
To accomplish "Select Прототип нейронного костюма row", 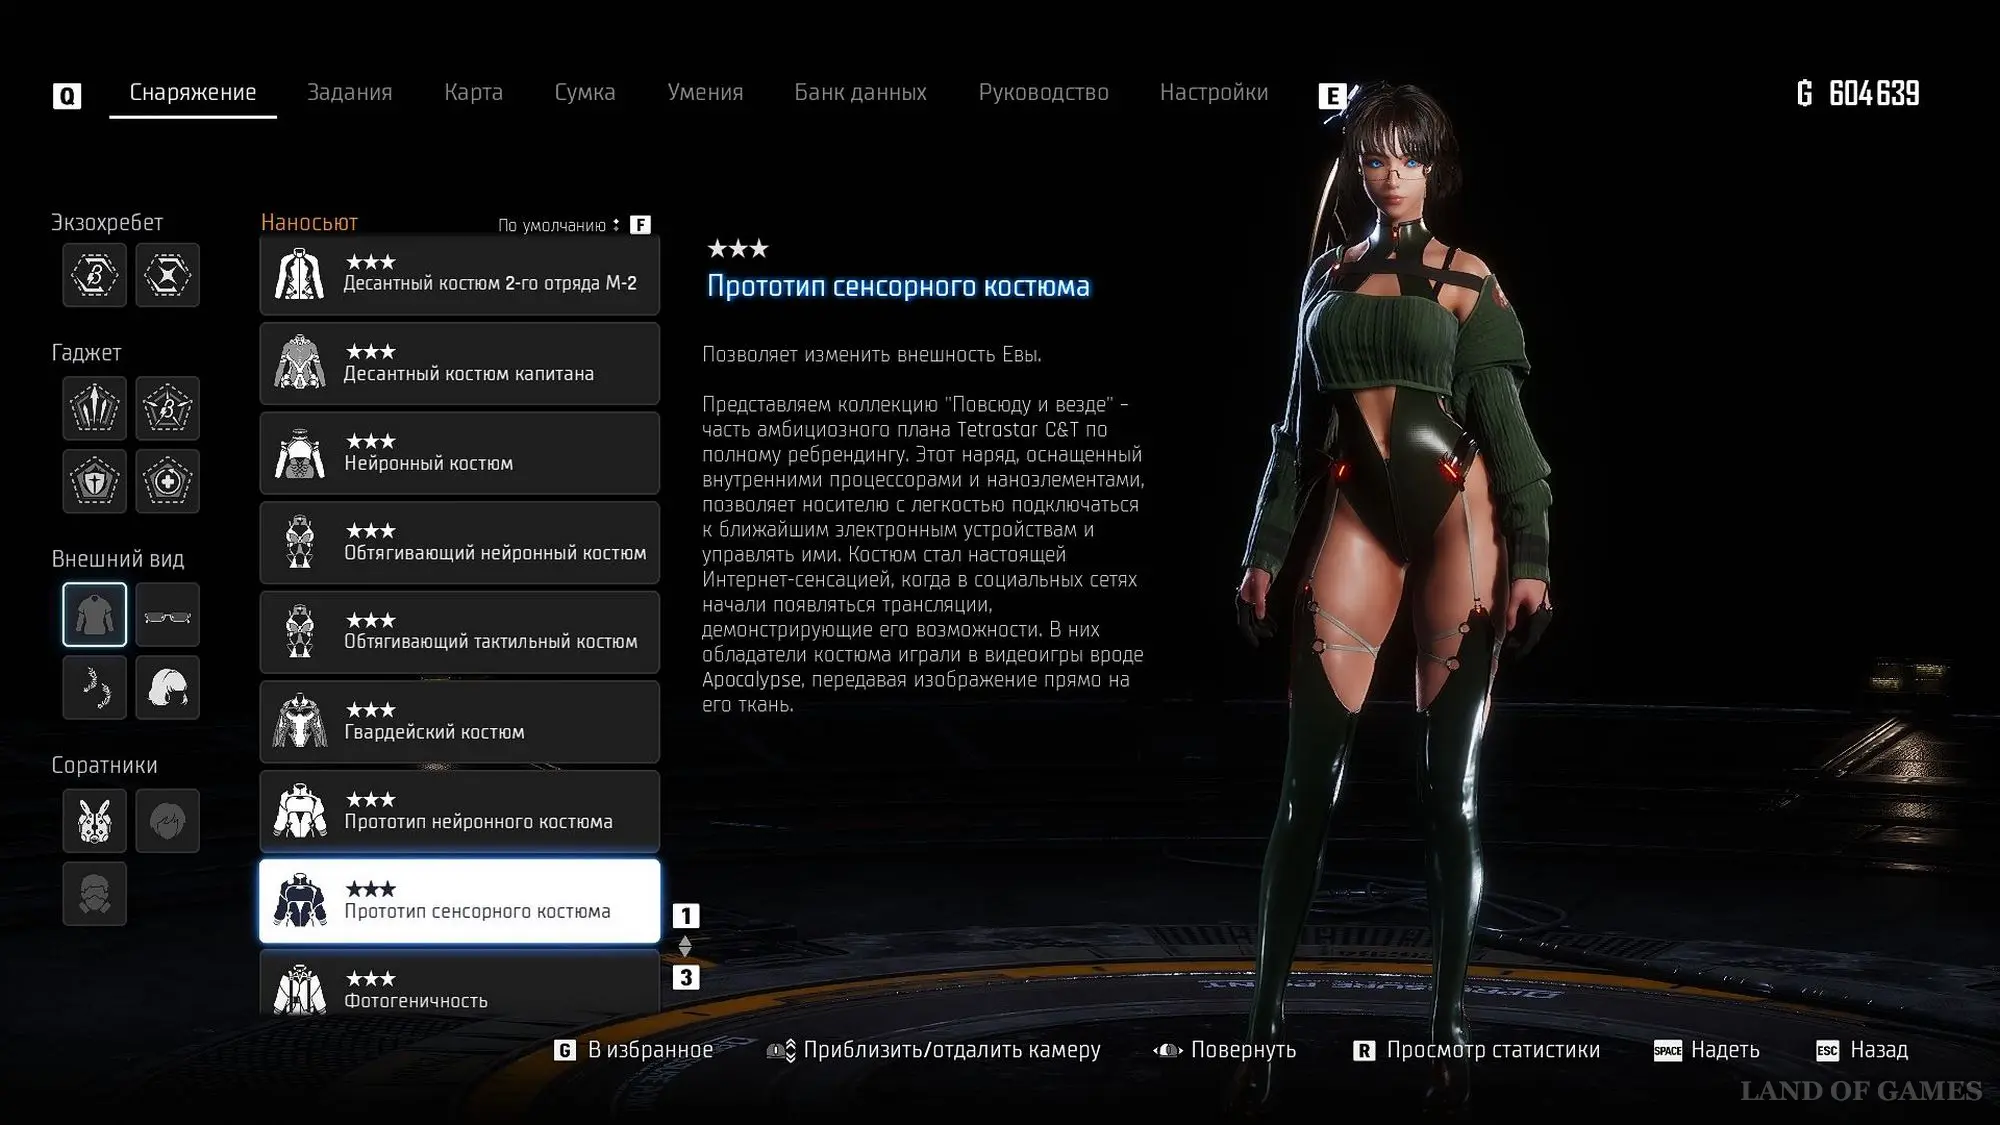I will click(460, 811).
